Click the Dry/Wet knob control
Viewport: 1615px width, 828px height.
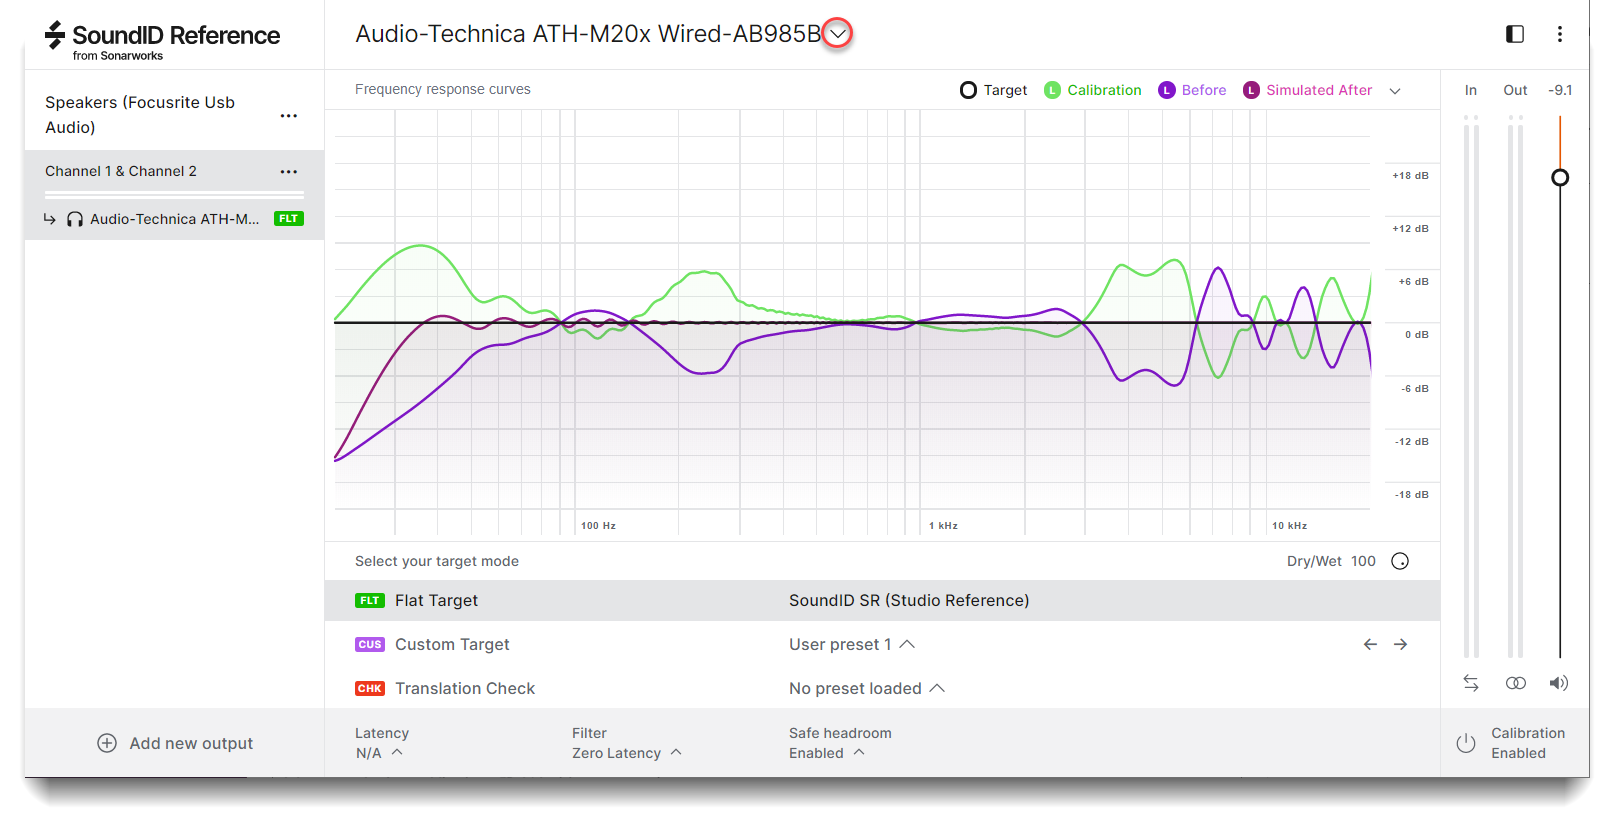(1400, 561)
